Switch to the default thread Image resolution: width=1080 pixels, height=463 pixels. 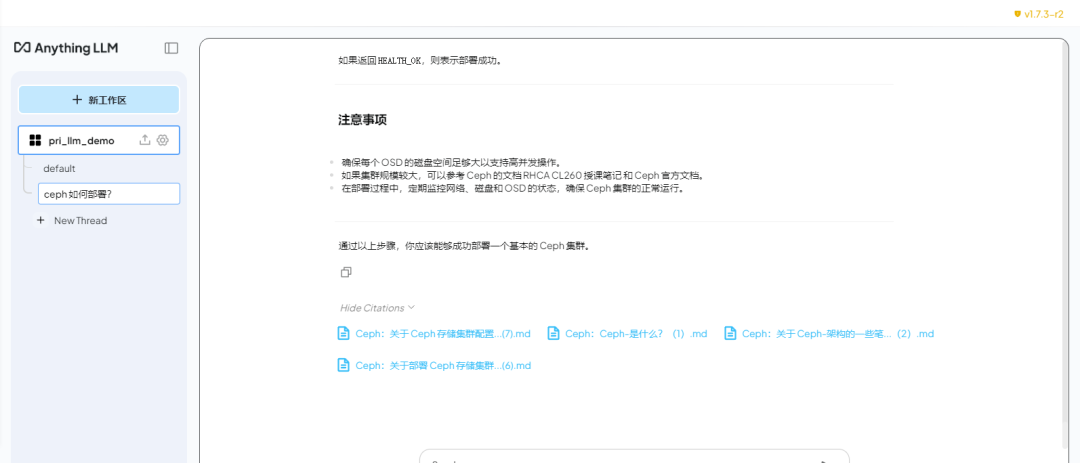coord(59,168)
